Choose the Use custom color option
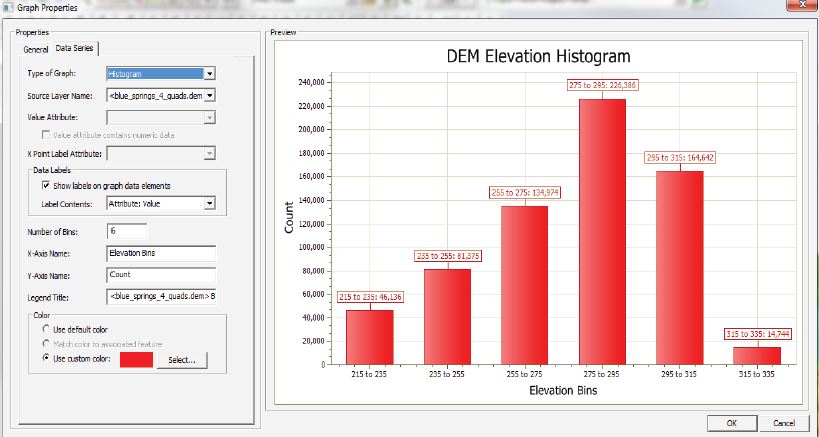 pyautogui.click(x=46, y=358)
